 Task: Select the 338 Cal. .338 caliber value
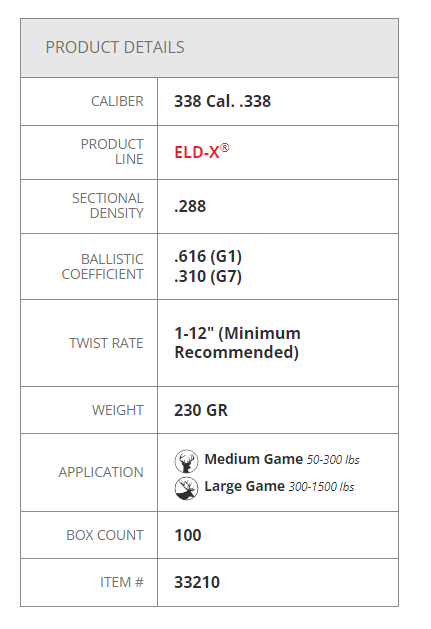pos(222,101)
